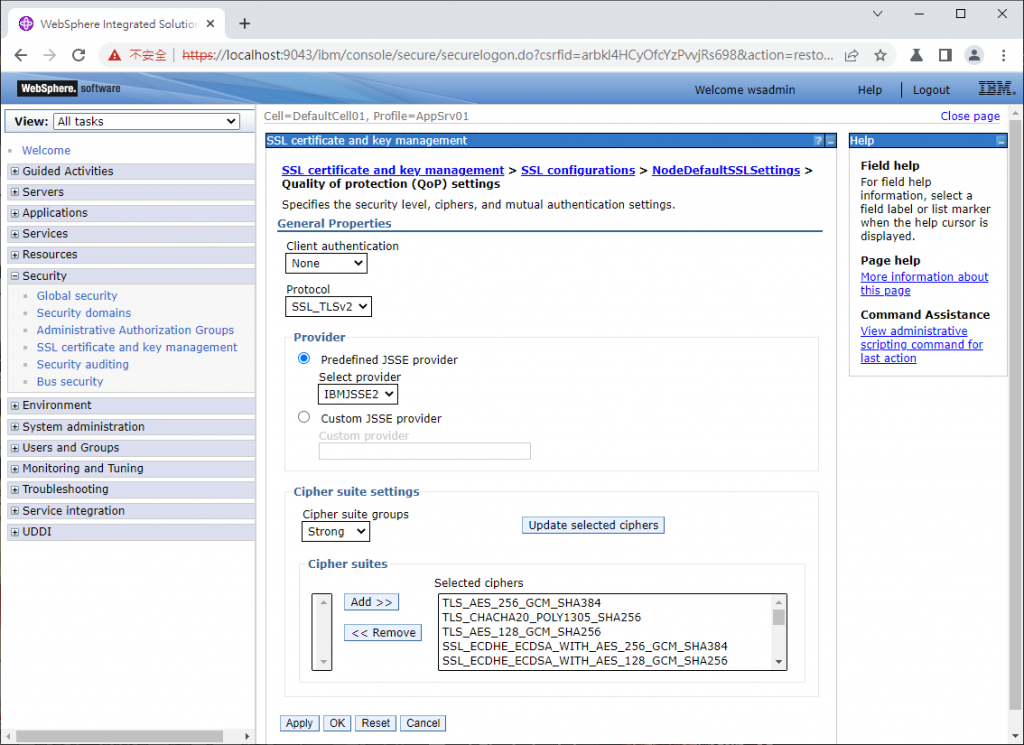The image size is (1024, 745).
Task: Open Security auditing in the navigation
Action: point(82,364)
